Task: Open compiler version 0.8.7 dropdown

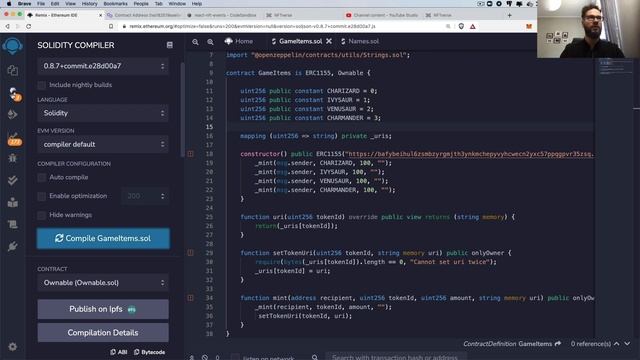Action: pyautogui.click(x=103, y=66)
